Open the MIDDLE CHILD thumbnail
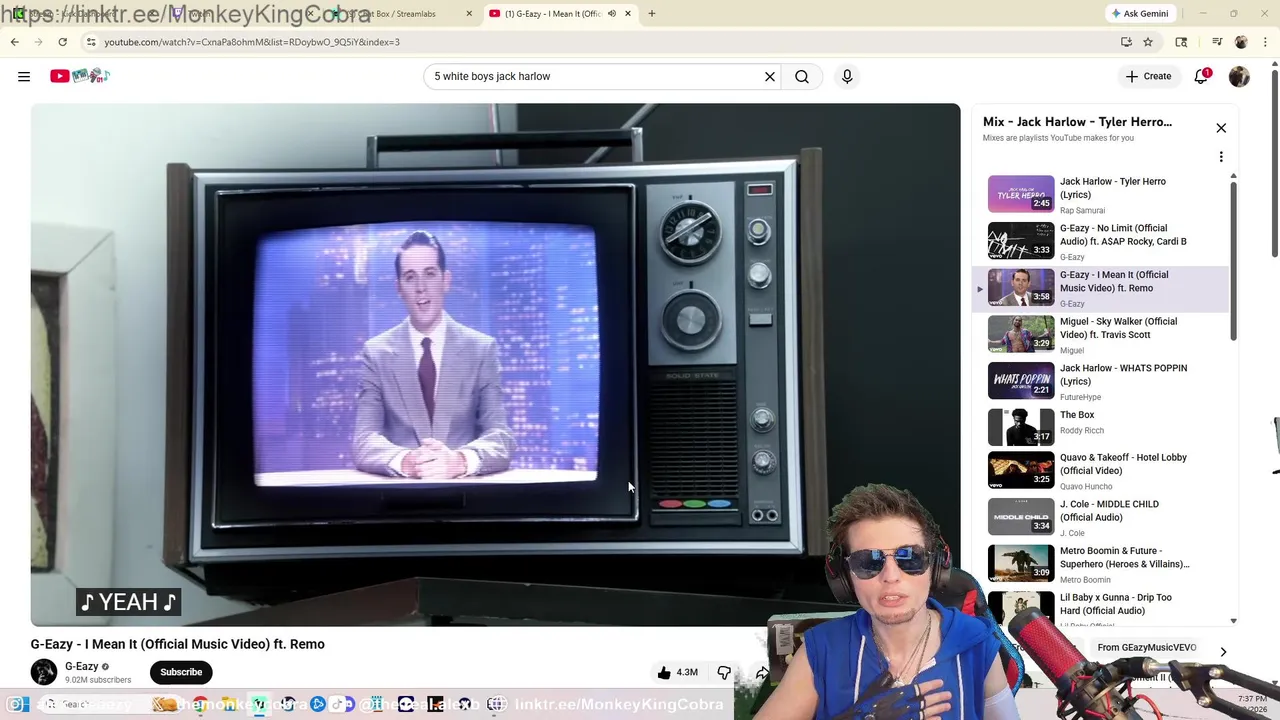The height and width of the screenshot is (720, 1280). click(1021, 517)
